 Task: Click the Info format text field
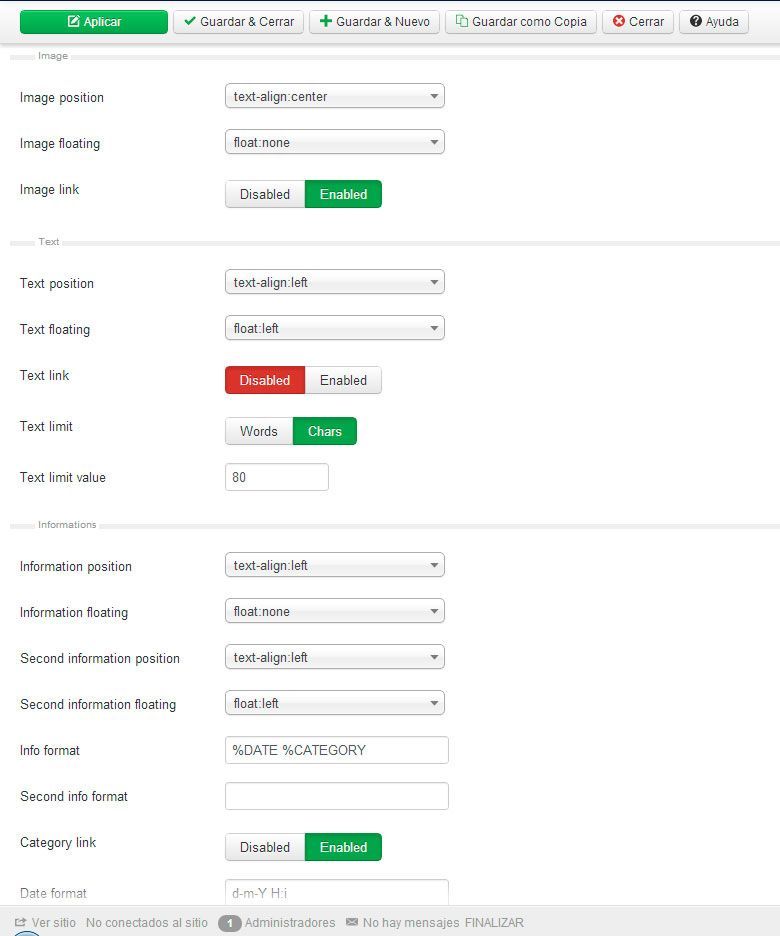coord(337,750)
